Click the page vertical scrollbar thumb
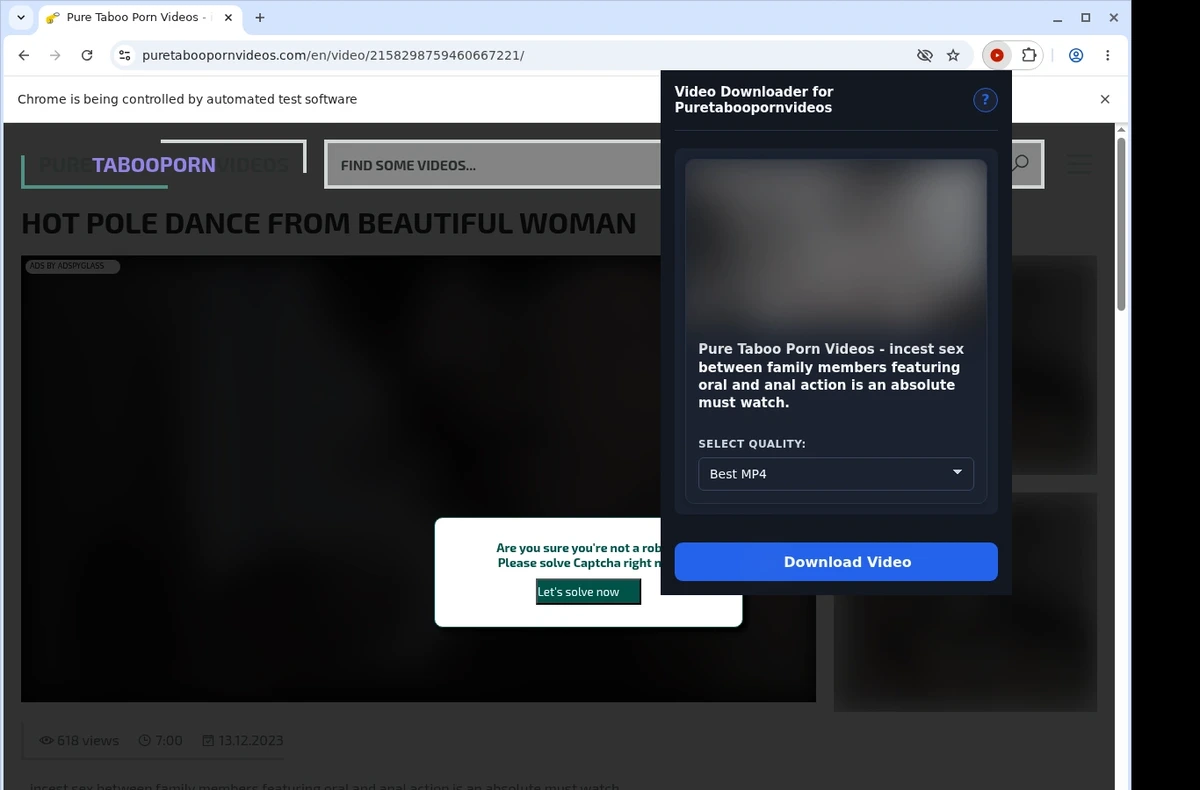The image size is (1200, 790). click(x=1121, y=224)
